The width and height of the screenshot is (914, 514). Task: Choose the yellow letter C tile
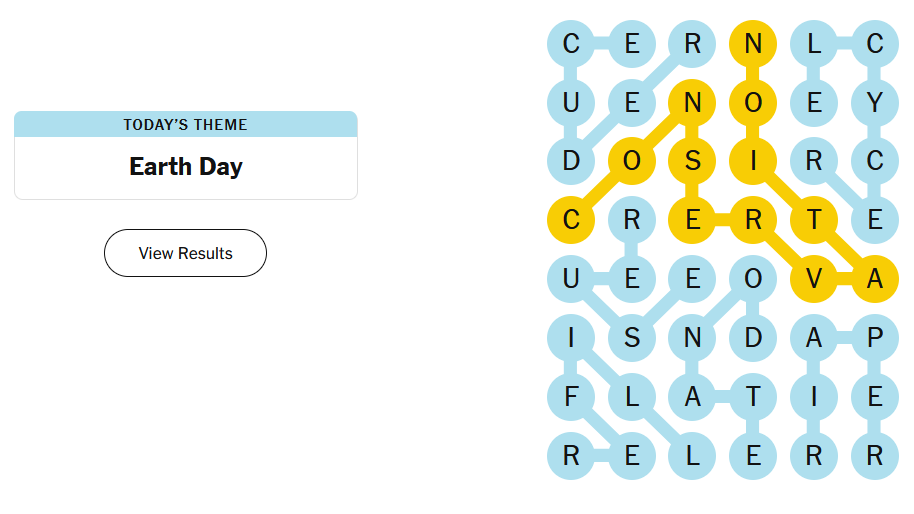click(571, 221)
